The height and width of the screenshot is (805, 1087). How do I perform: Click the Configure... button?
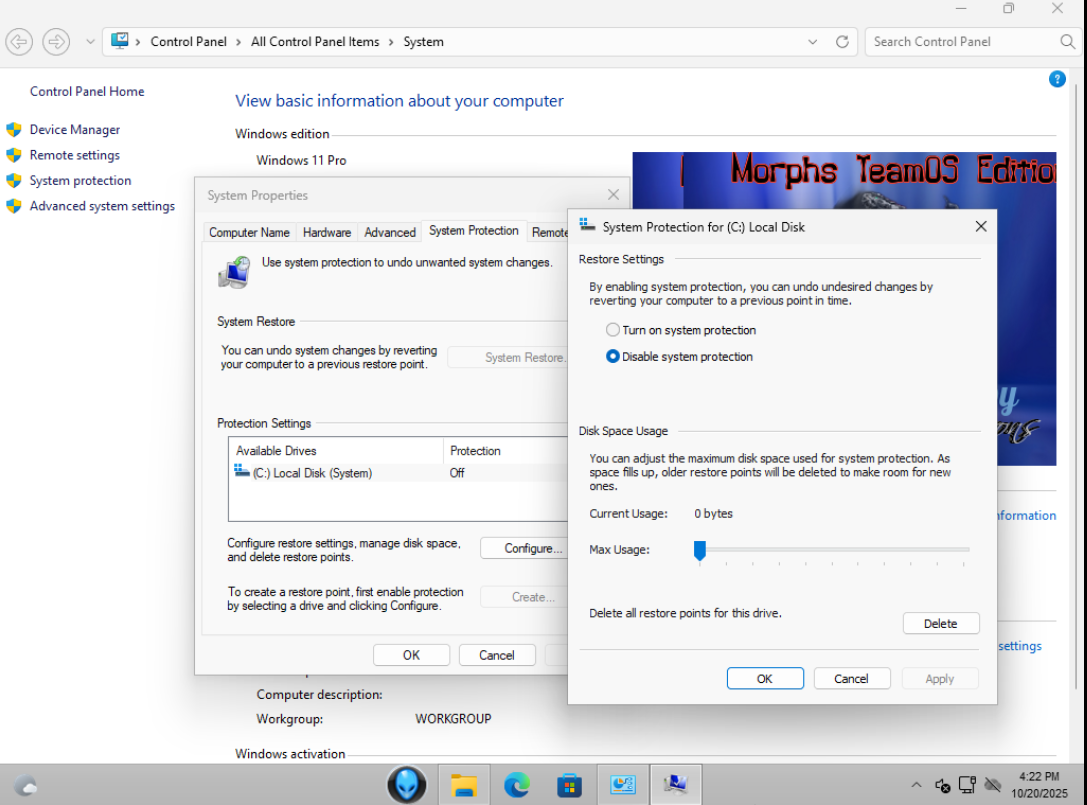pyautogui.click(x=524, y=548)
